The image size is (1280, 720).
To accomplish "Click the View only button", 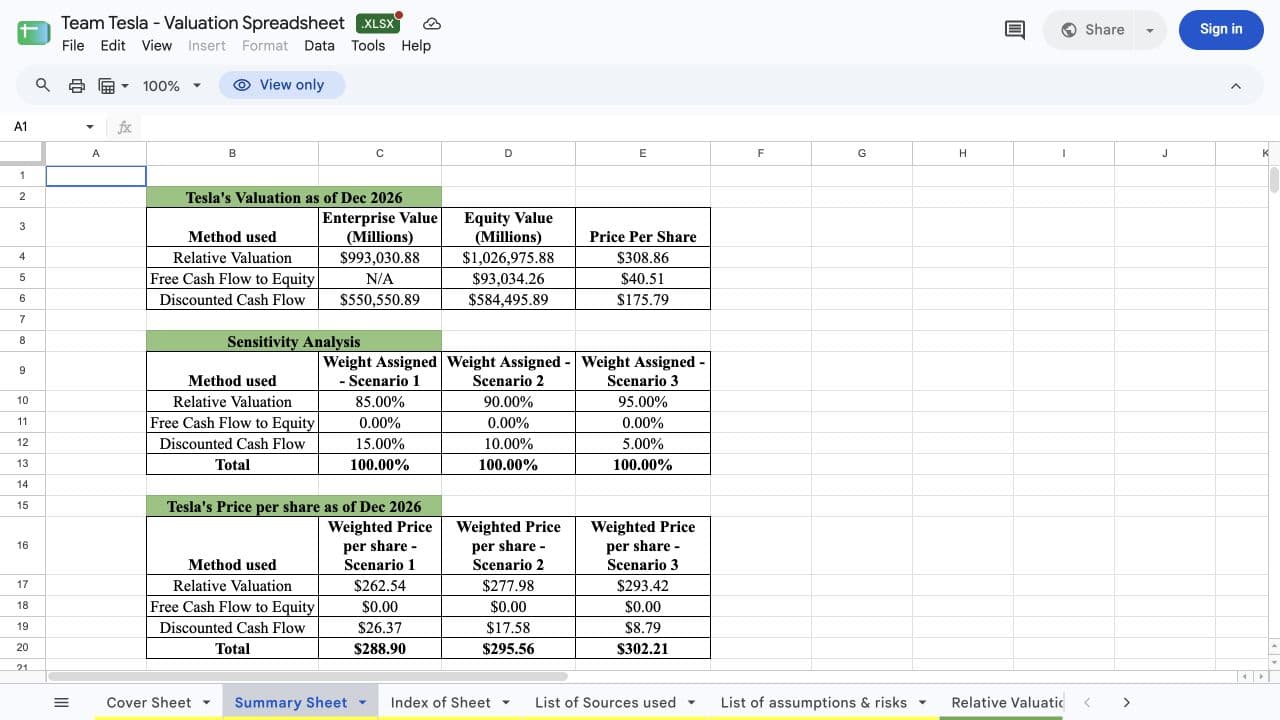I will tap(282, 85).
